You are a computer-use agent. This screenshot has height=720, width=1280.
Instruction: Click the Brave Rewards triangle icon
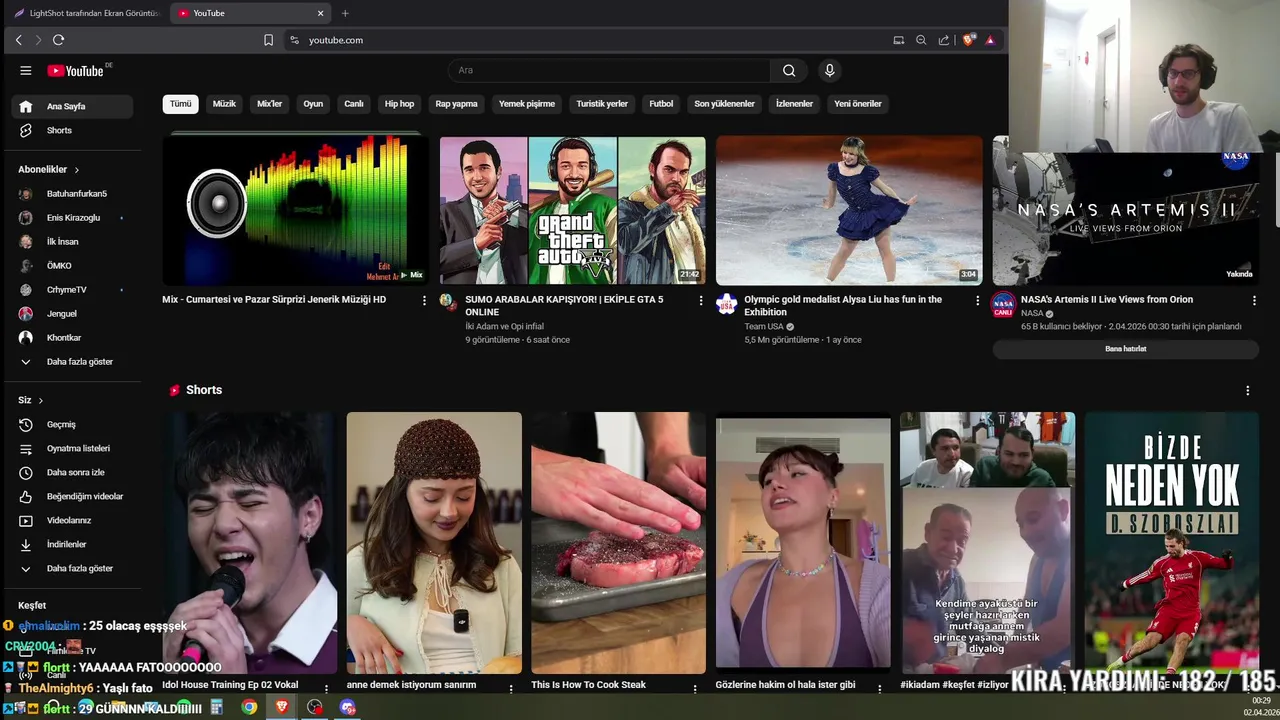point(990,40)
